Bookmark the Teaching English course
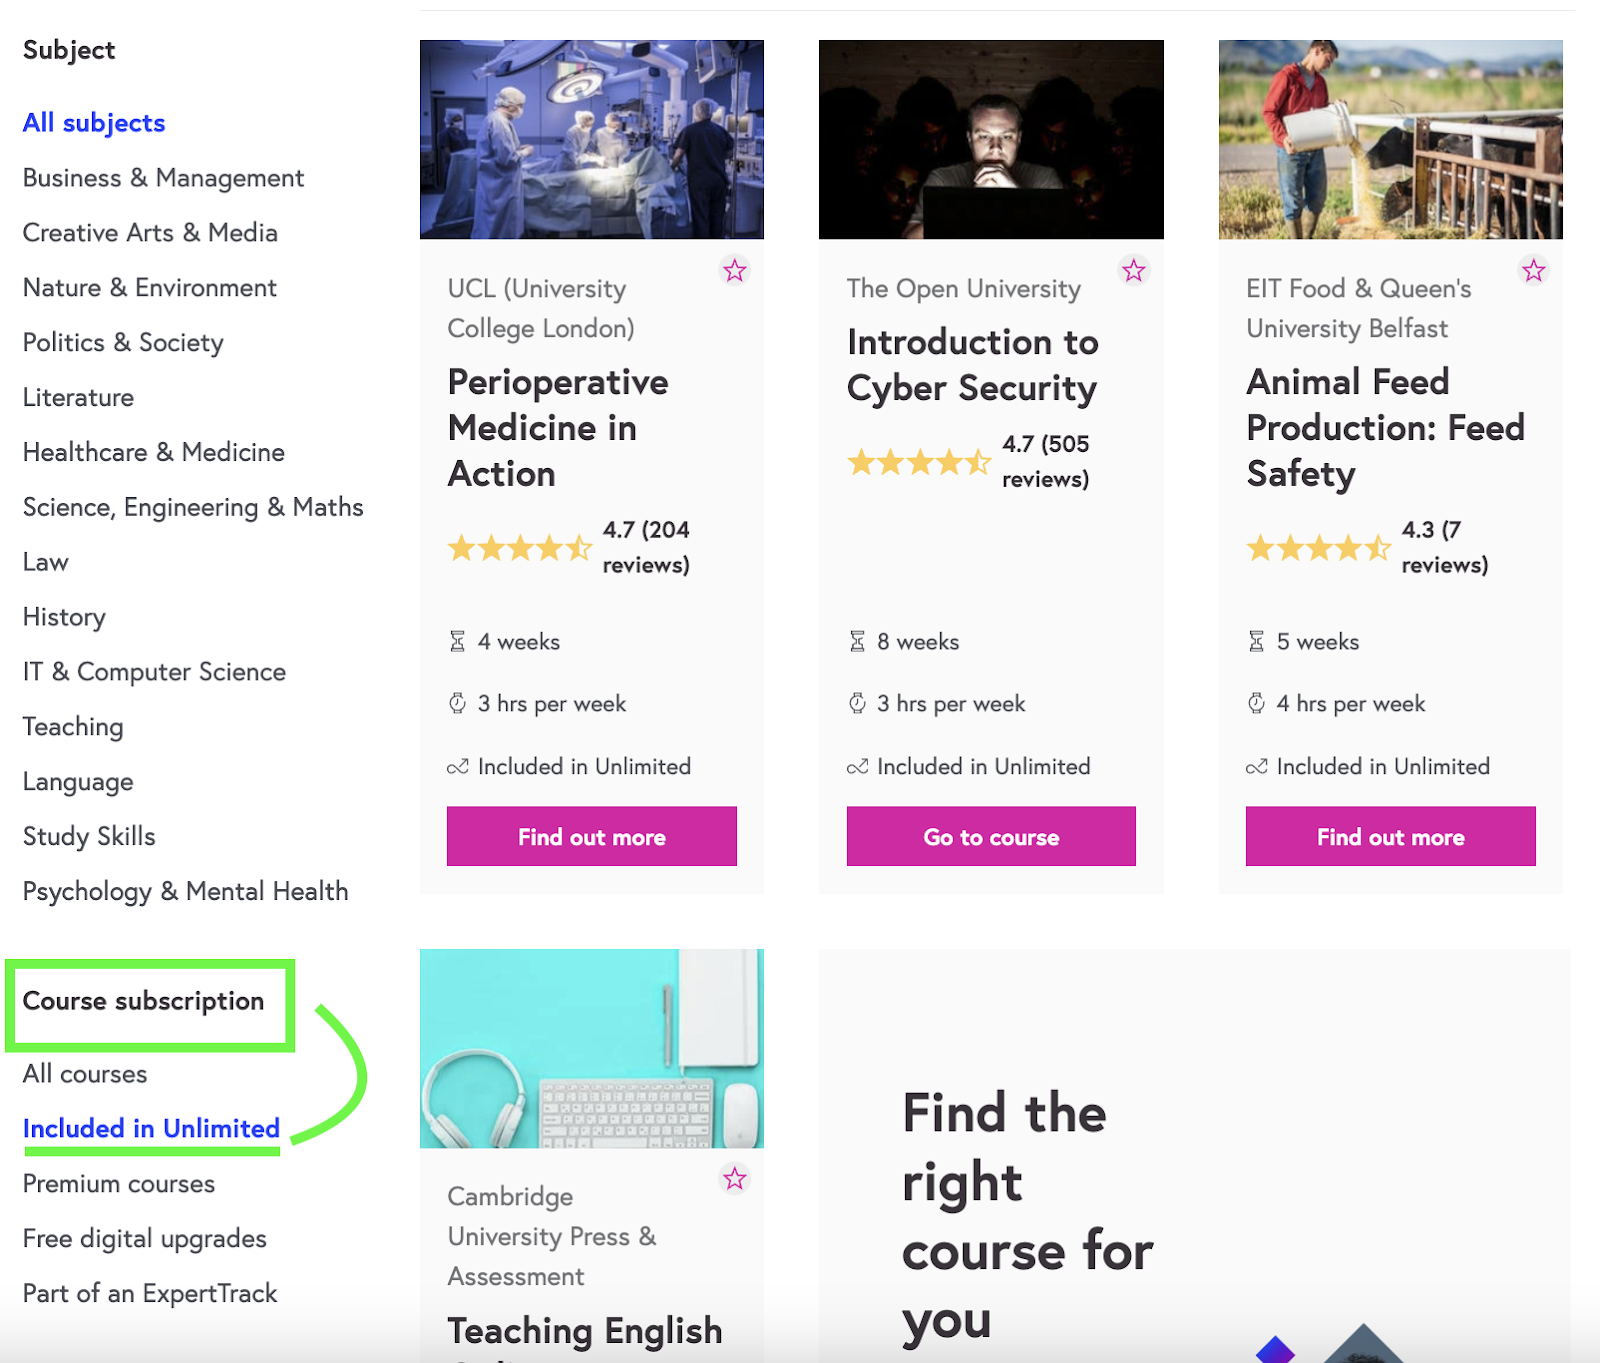 click(735, 1179)
